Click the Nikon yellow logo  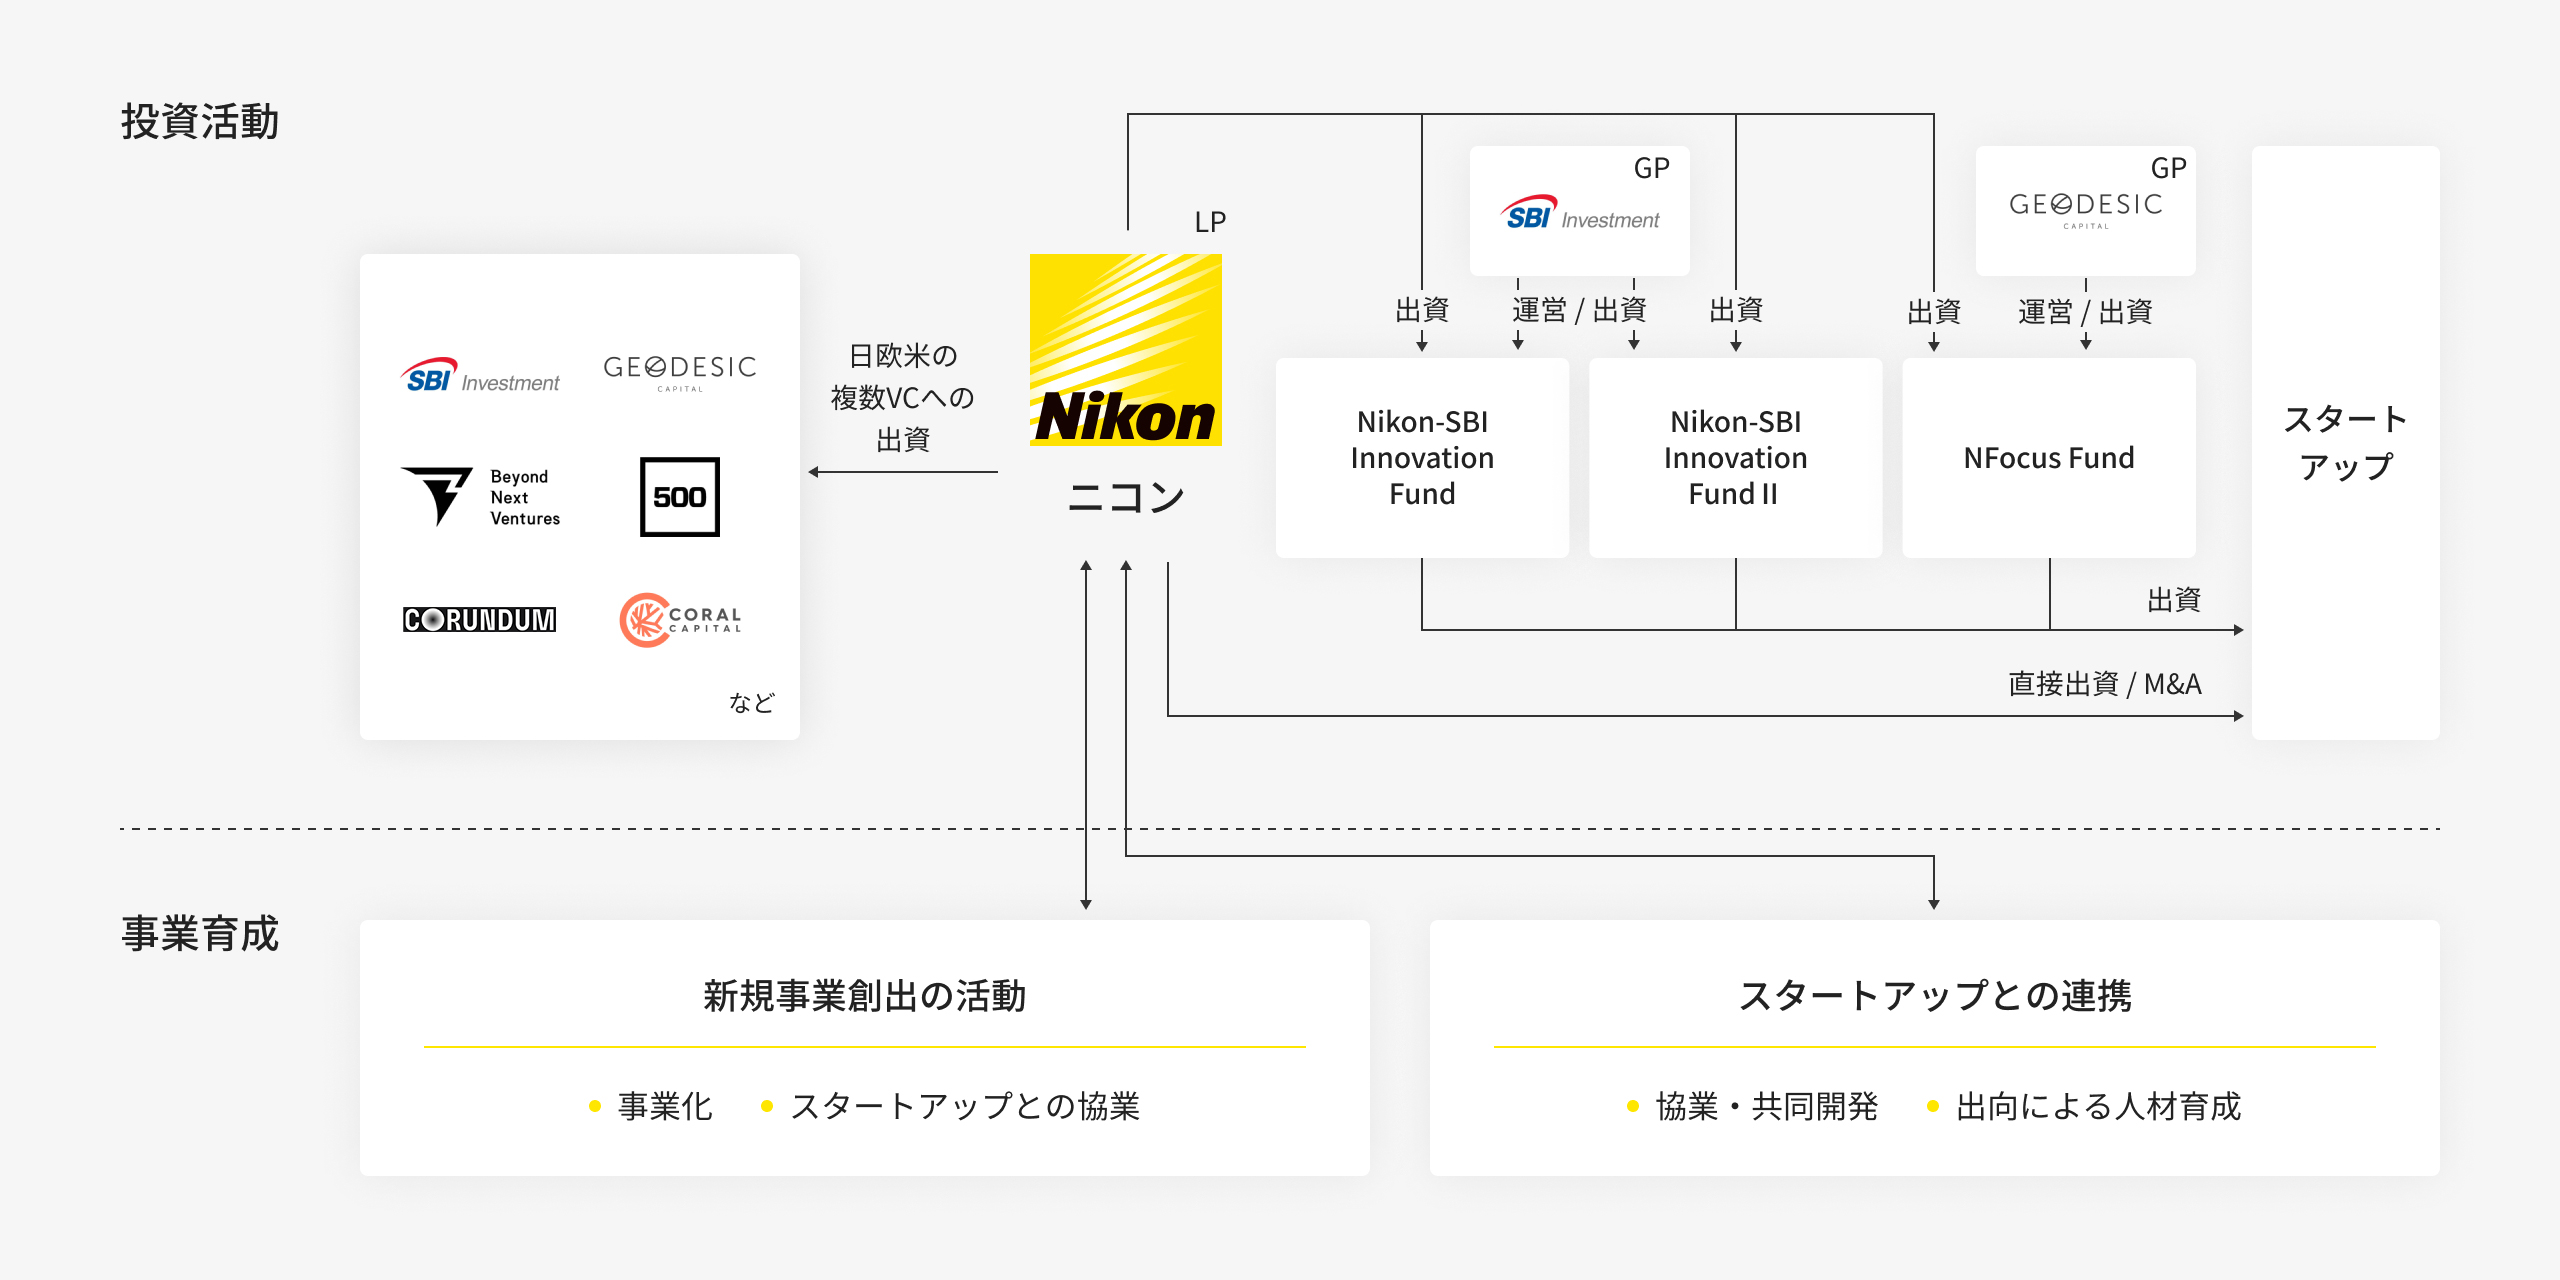pos(1125,350)
